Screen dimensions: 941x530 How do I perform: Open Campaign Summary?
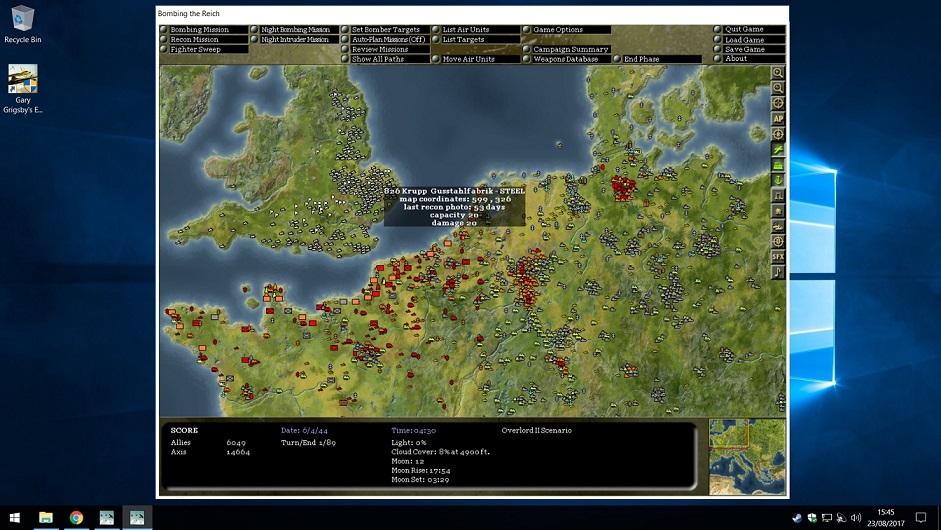point(567,49)
